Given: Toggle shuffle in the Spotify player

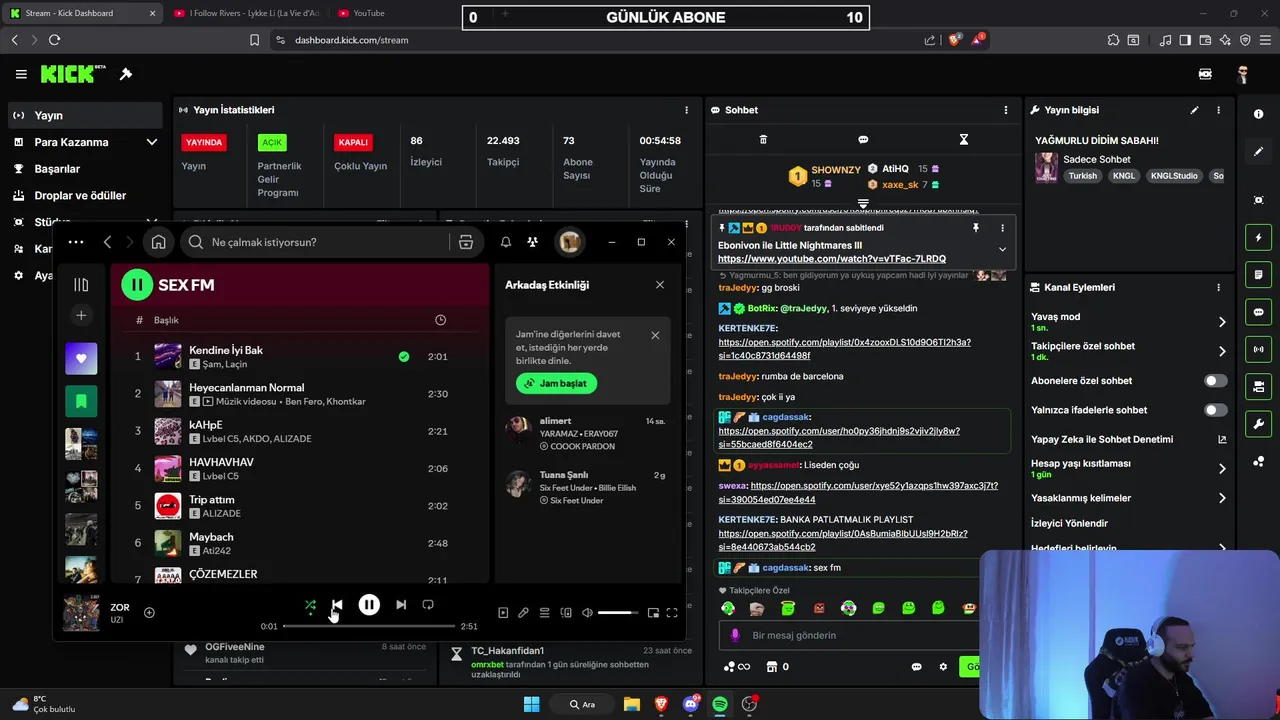Looking at the screenshot, I should (310, 605).
